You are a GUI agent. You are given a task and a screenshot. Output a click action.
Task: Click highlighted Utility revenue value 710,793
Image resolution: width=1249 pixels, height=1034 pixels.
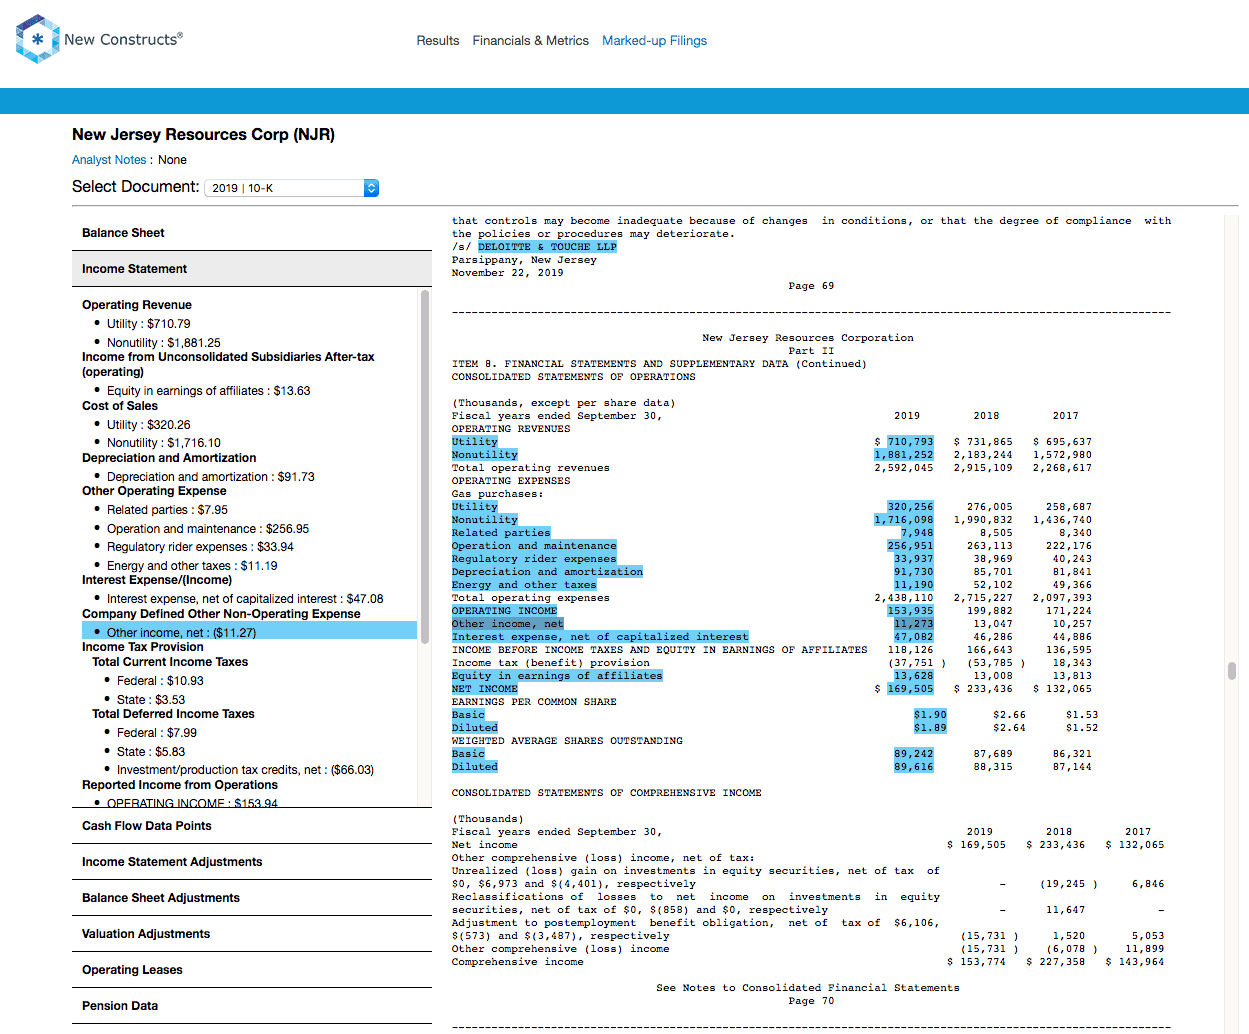click(910, 442)
